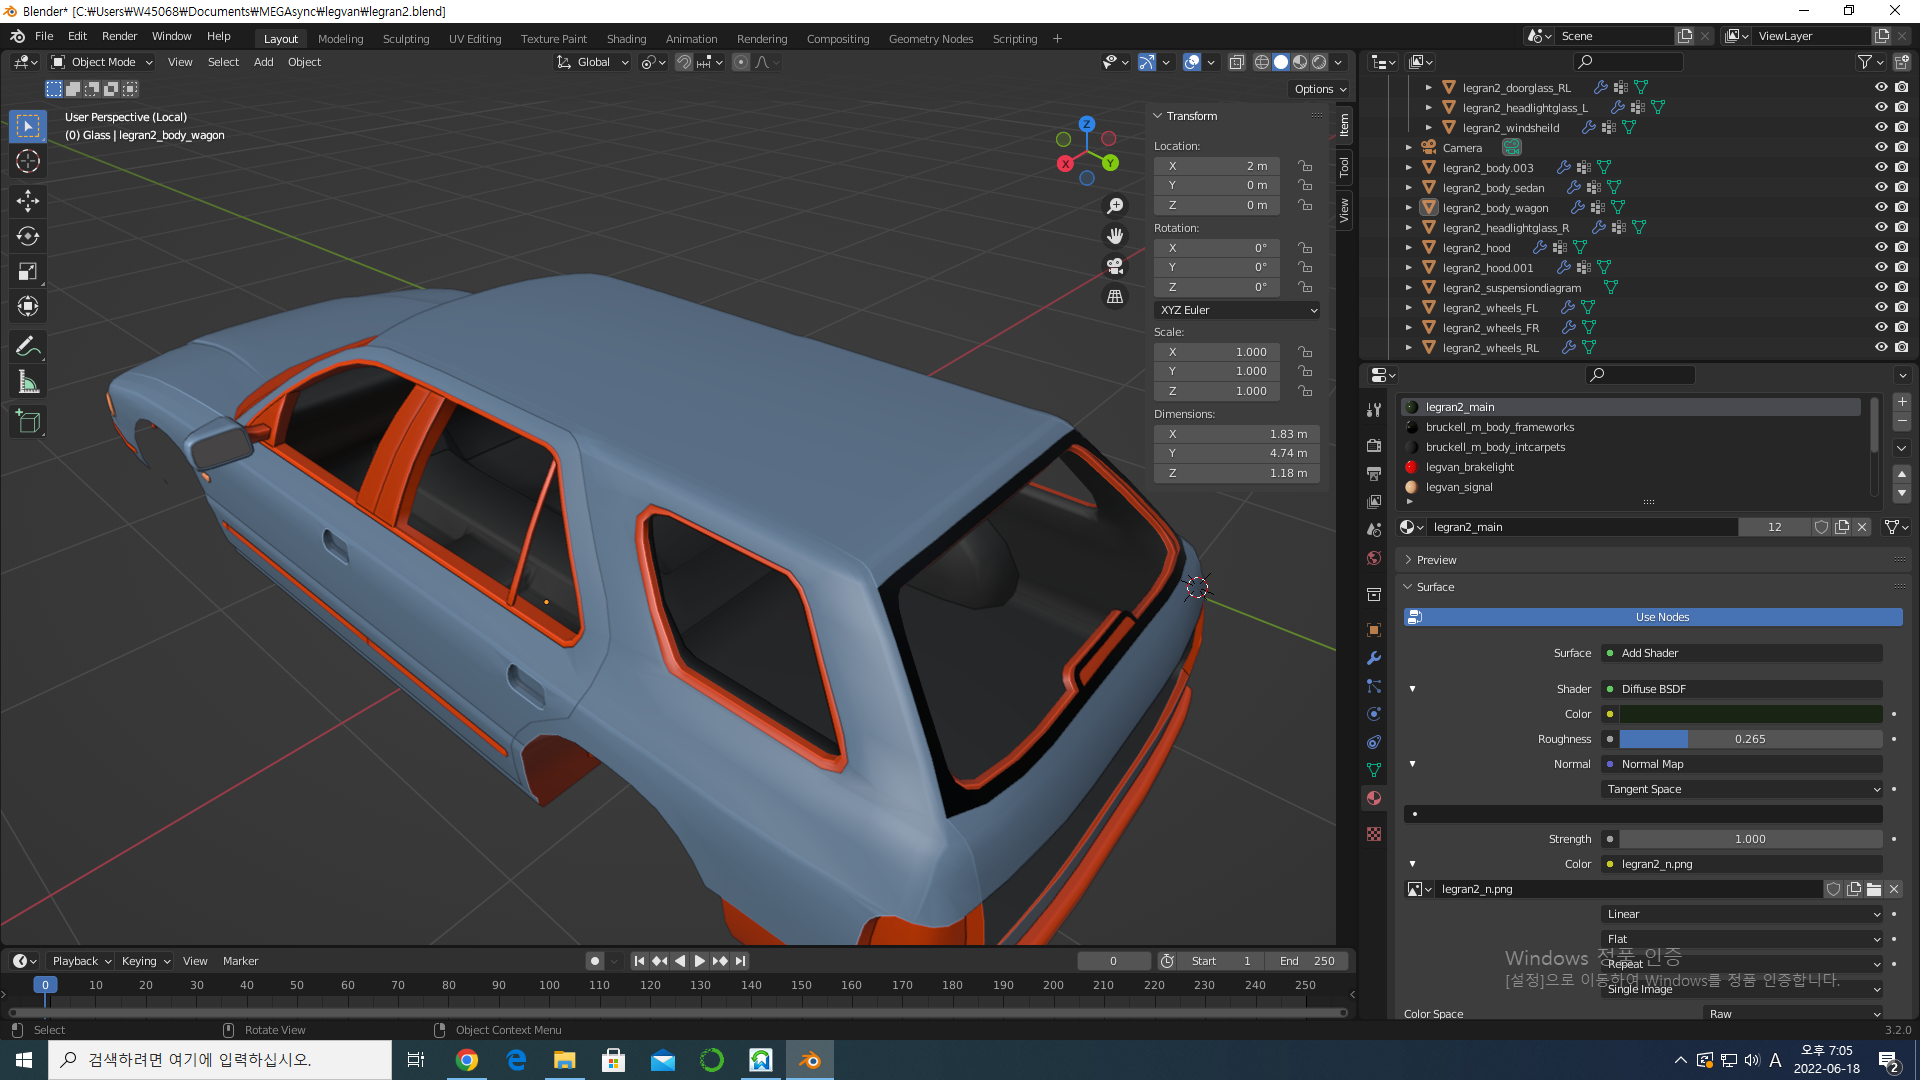
Task: Select the Move tool in toolbar
Action: (27, 200)
